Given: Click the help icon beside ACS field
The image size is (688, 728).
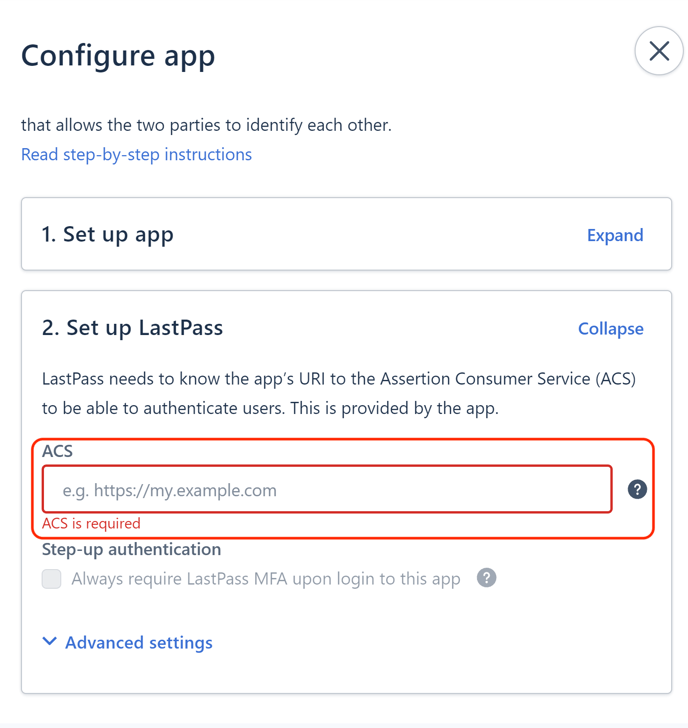Looking at the screenshot, I should [x=637, y=490].
